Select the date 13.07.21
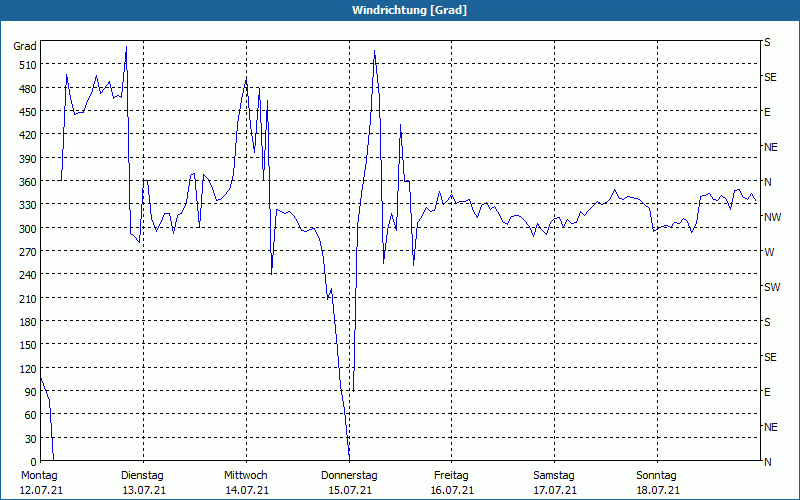The image size is (800, 500). coord(144,491)
